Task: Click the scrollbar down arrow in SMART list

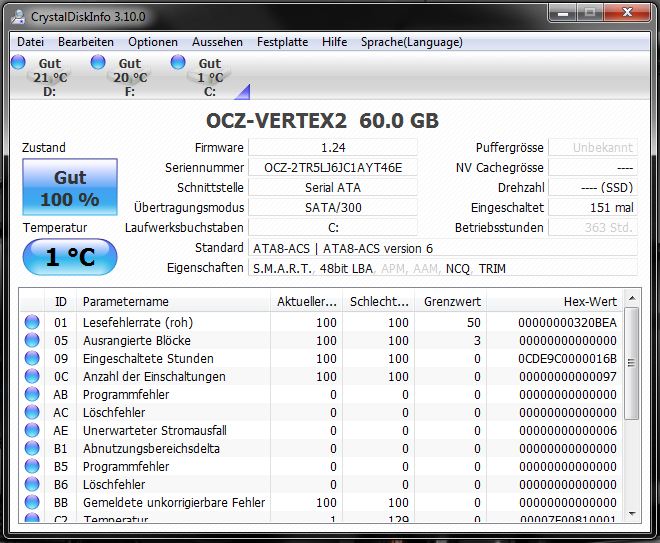Action: point(632,514)
